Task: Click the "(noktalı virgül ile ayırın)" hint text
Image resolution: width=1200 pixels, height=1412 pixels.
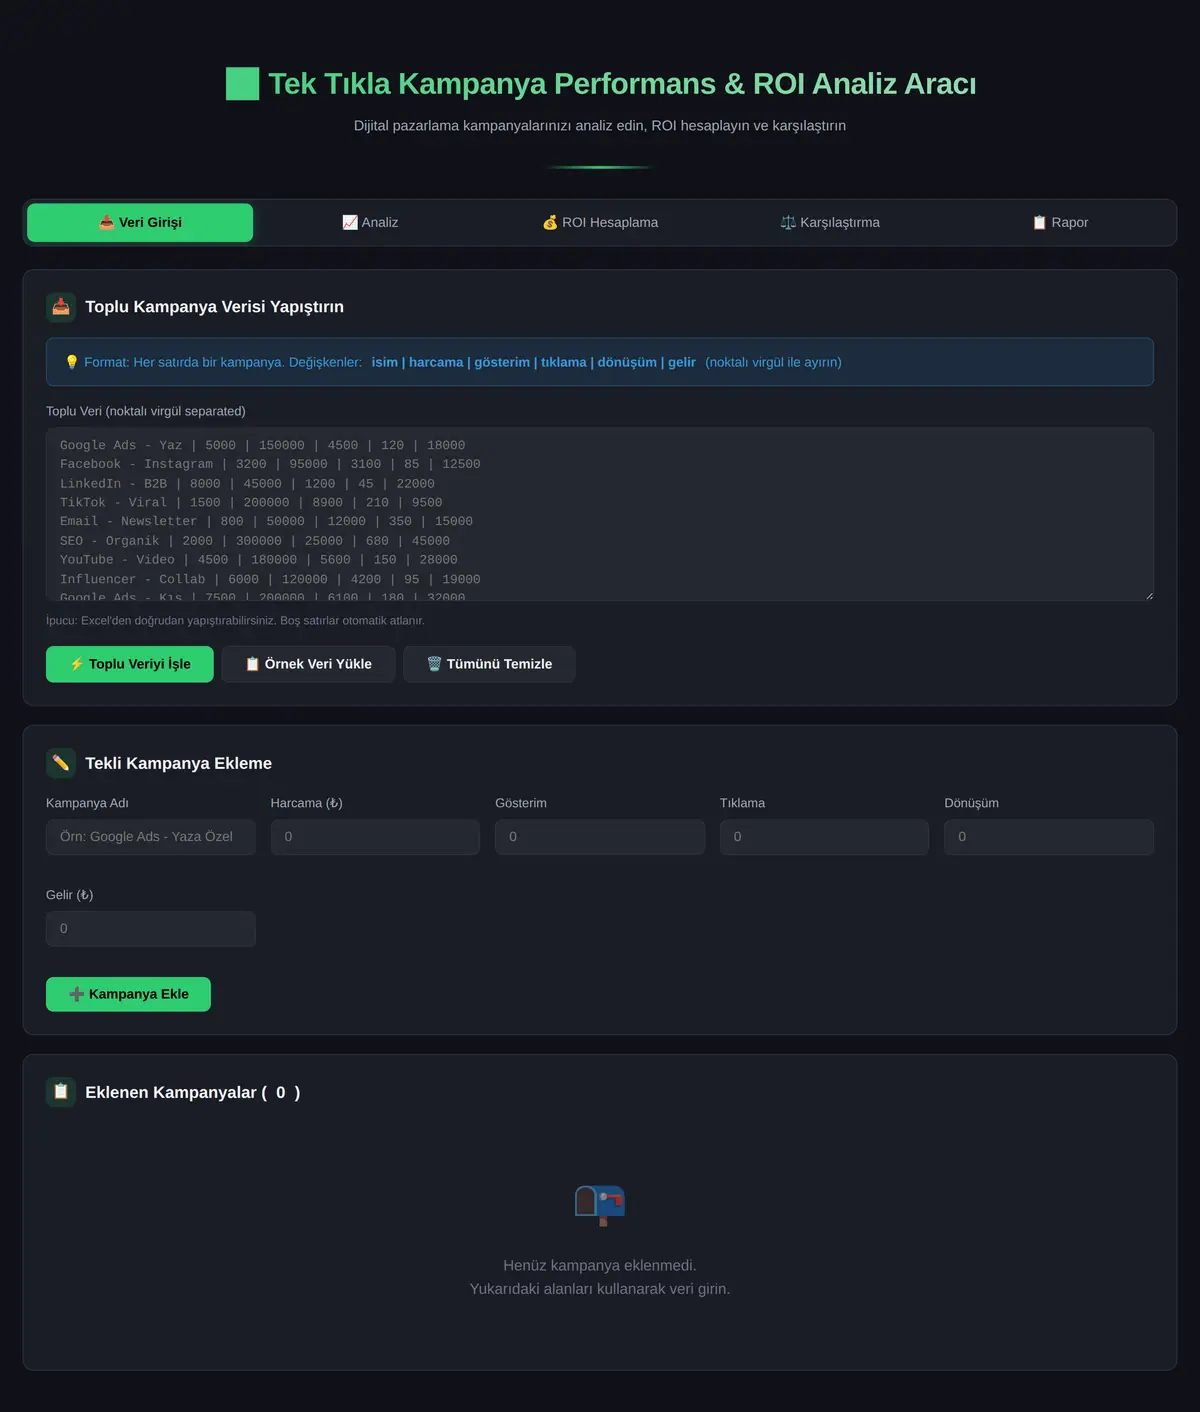Action: (x=774, y=362)
